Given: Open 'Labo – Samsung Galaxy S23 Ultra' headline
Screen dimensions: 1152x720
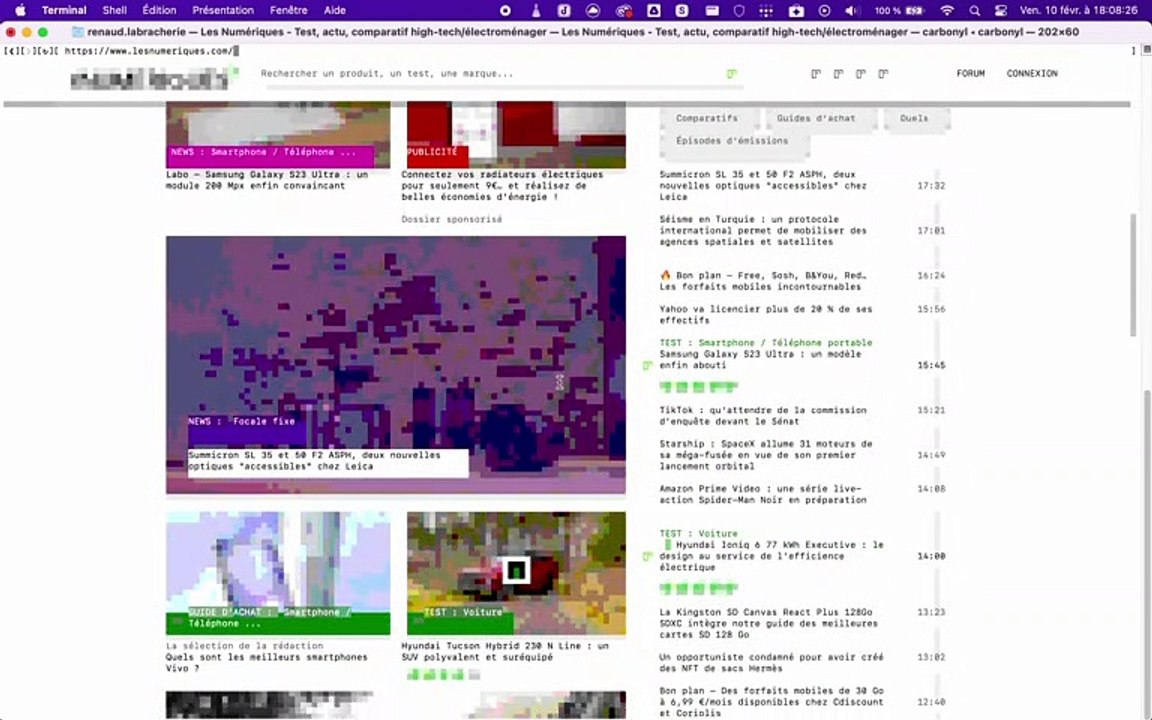Looking at the screenshot, I should click(267, 180).
